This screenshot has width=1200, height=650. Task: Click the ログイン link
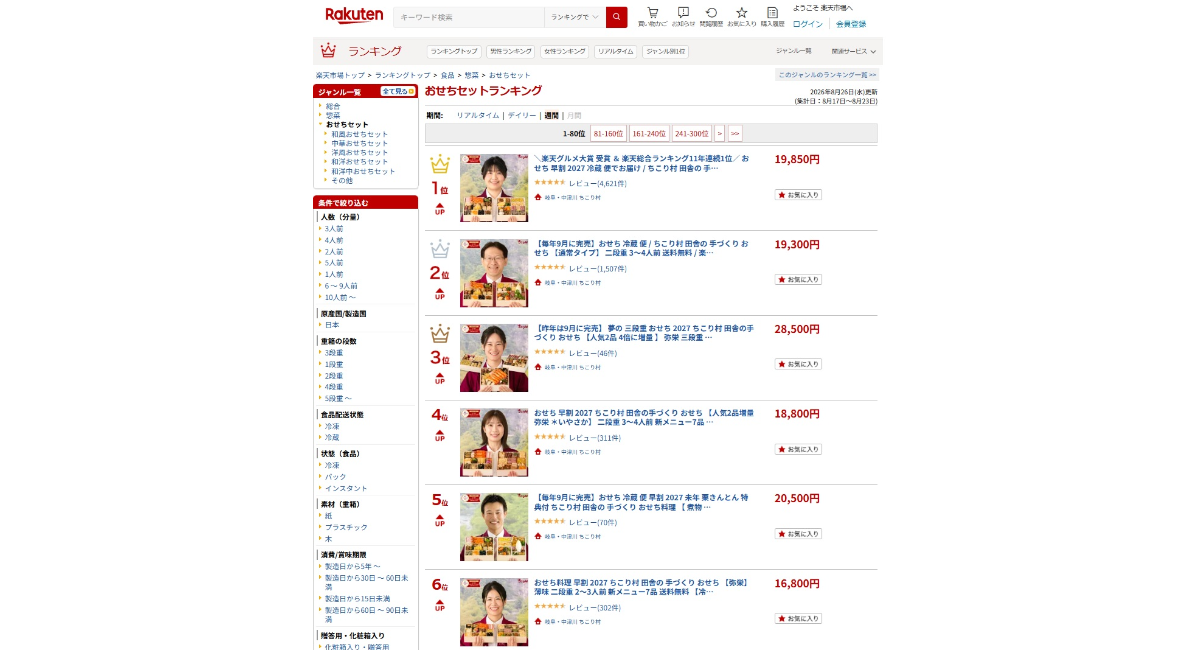(x=808, y=24)
